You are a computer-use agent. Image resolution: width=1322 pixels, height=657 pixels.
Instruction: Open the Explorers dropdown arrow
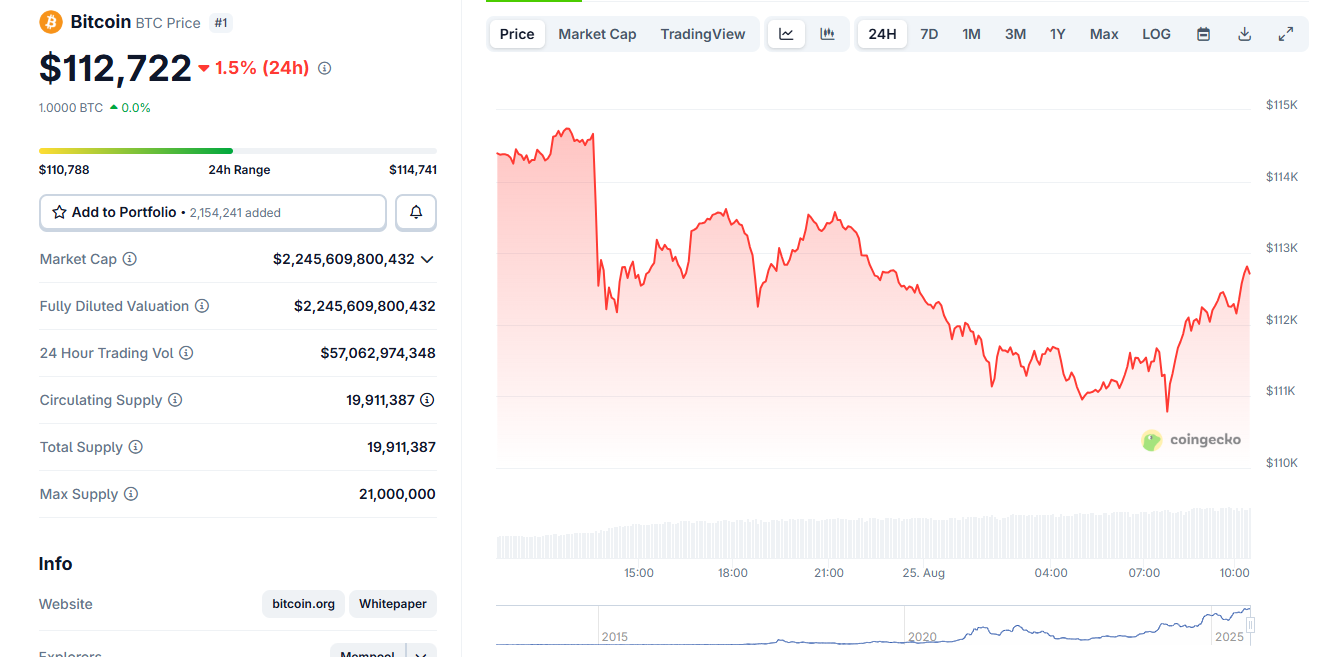[x=421, y=654]
